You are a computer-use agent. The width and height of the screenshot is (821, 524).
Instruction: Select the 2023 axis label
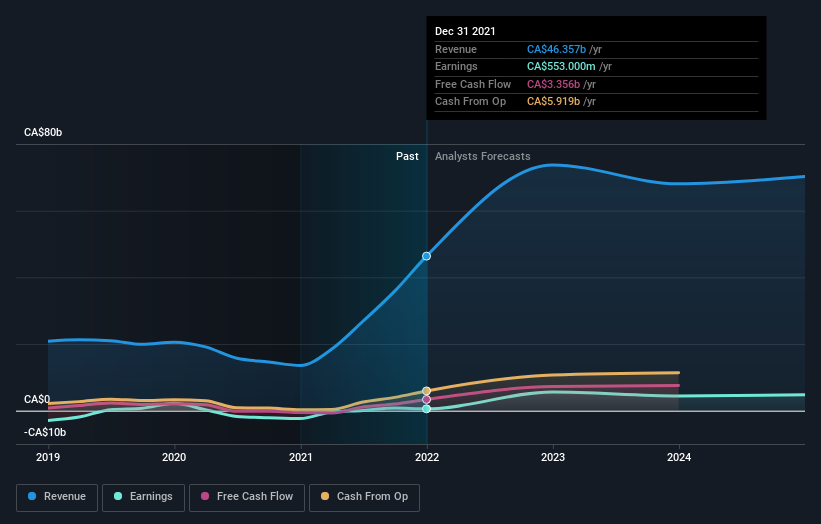553,457
